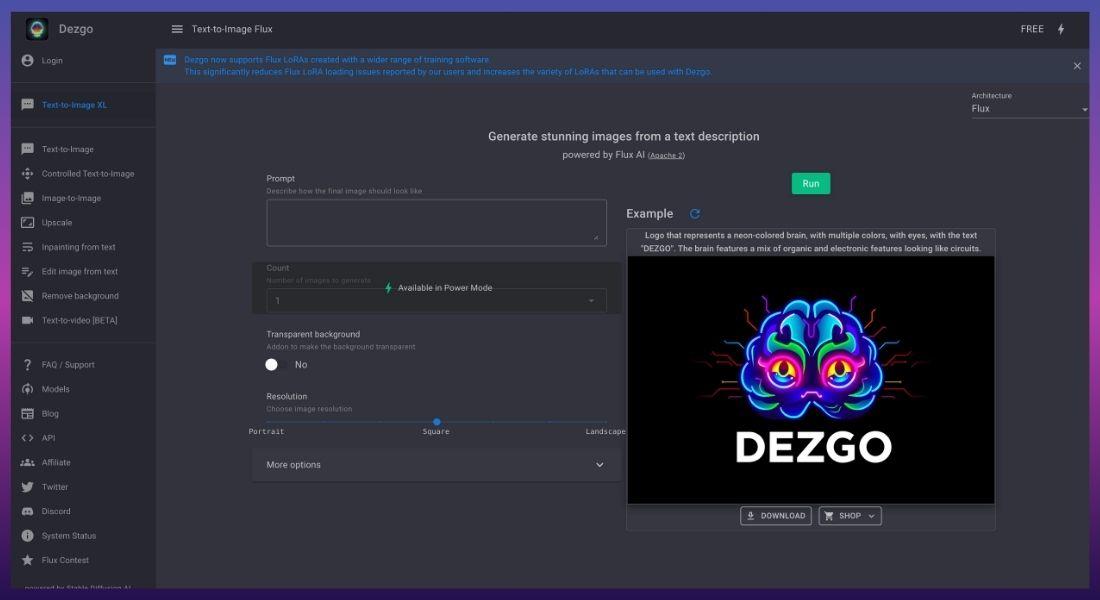Click the Text-to-Image sidebar icon
The width and height of the screenshot is (1100, 600).
pos(27,149)
